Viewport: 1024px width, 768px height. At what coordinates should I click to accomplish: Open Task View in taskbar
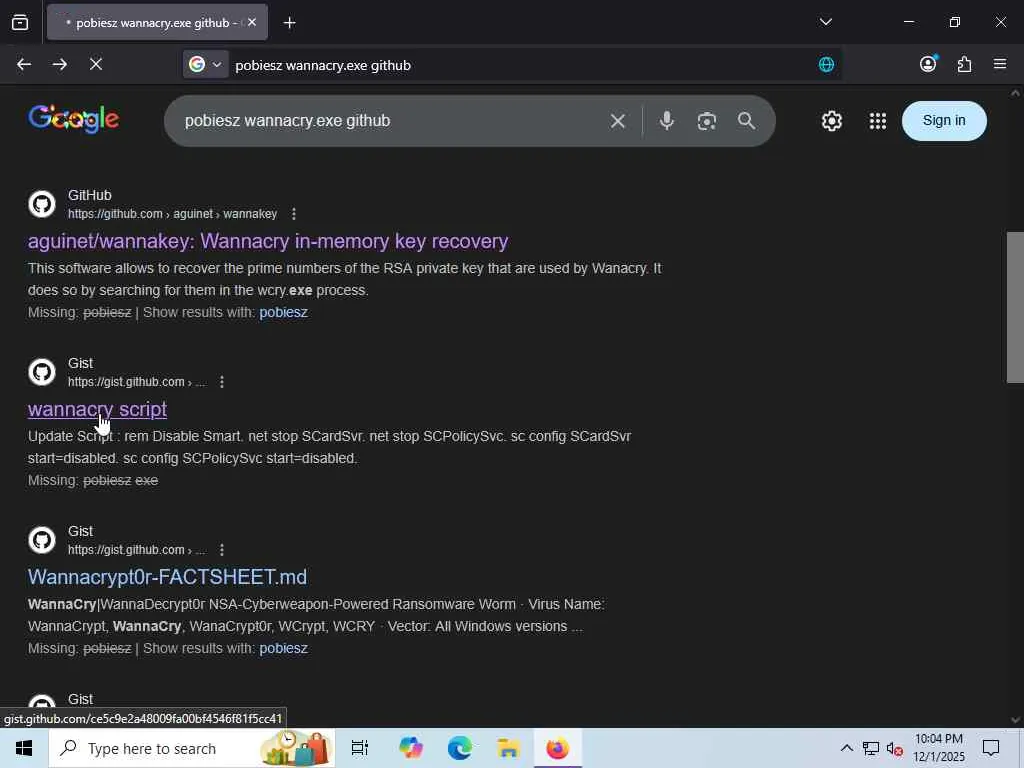coord(360,748)
